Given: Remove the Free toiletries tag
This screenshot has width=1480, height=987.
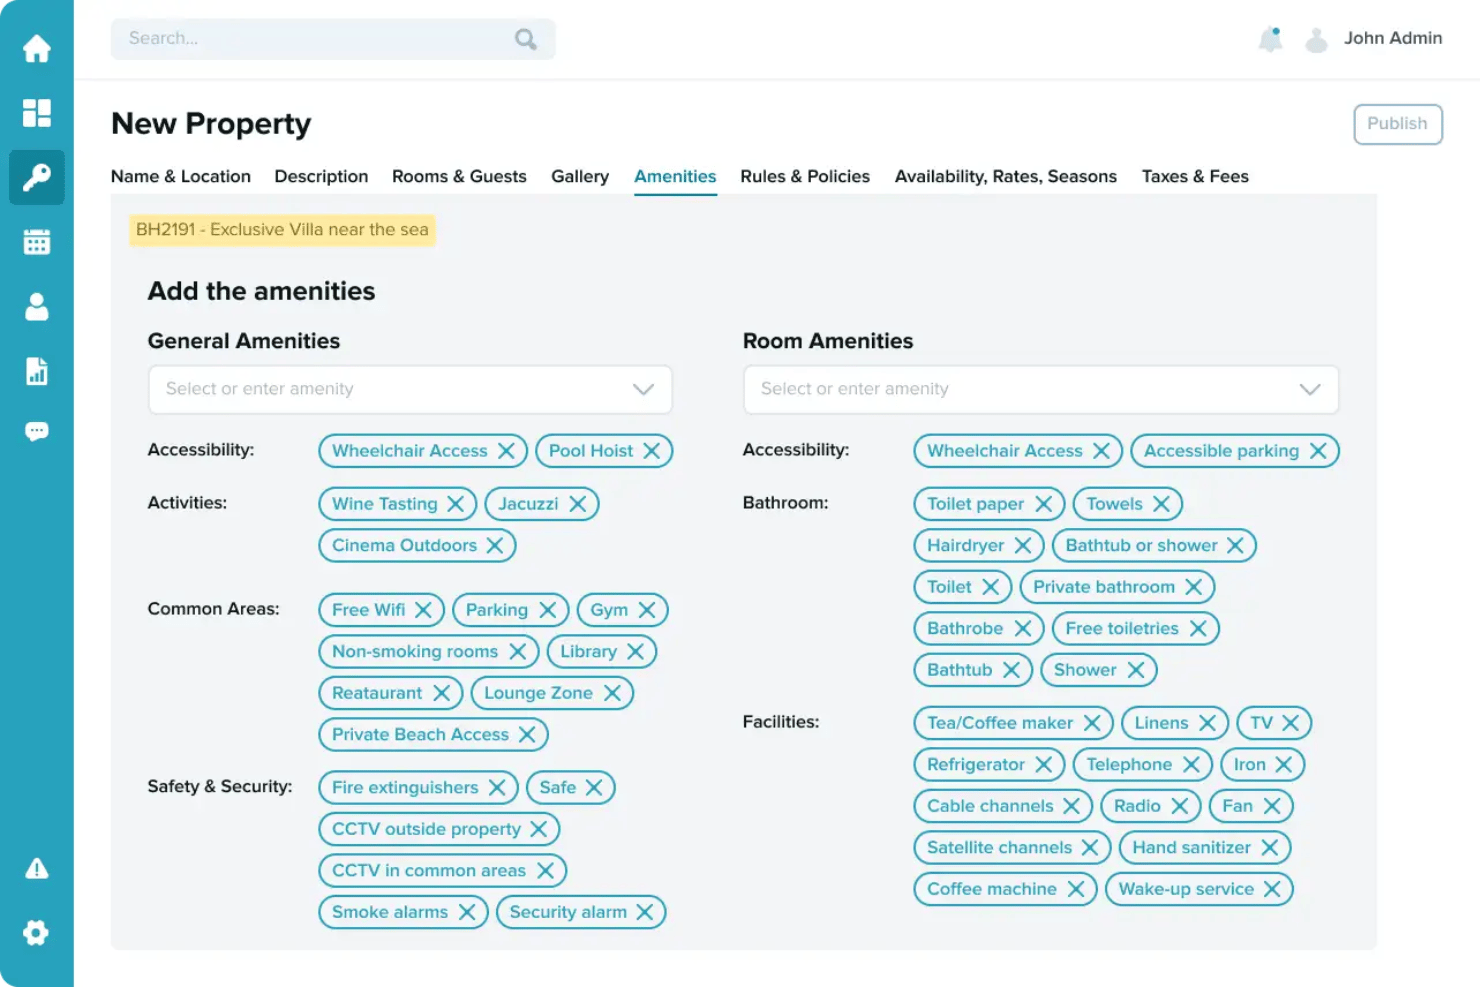Looking at the screenshot, I should coord(1198,629).
